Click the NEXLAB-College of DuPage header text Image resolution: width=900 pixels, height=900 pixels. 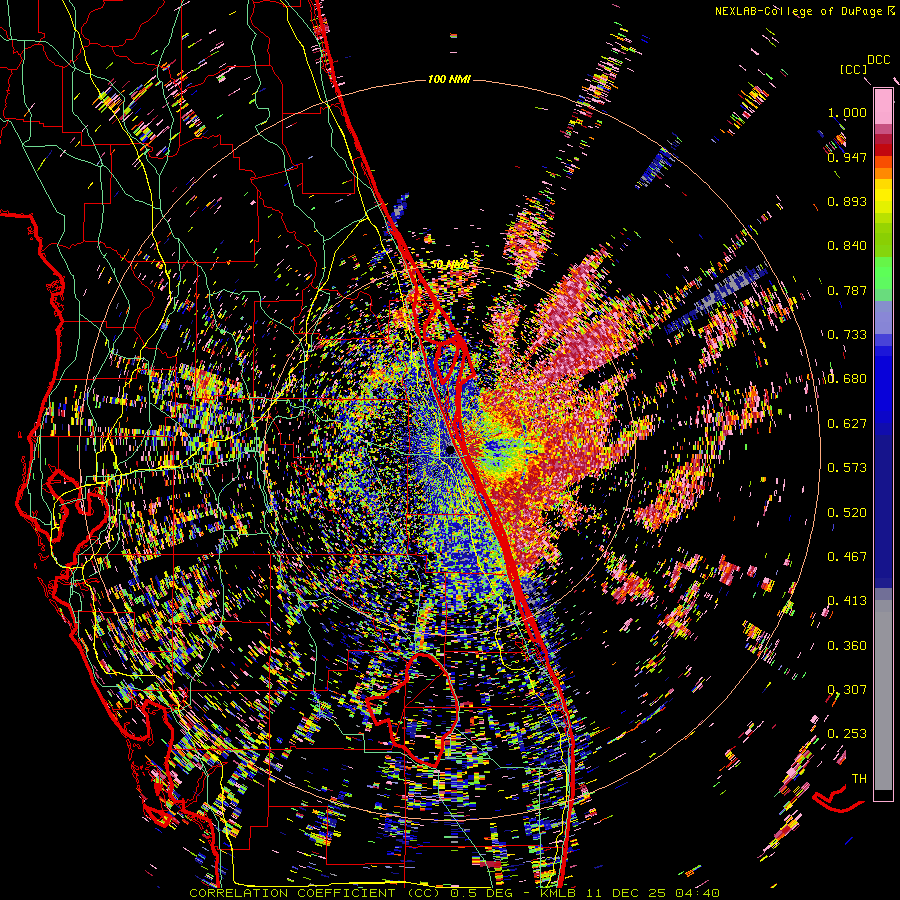(798, 11)
